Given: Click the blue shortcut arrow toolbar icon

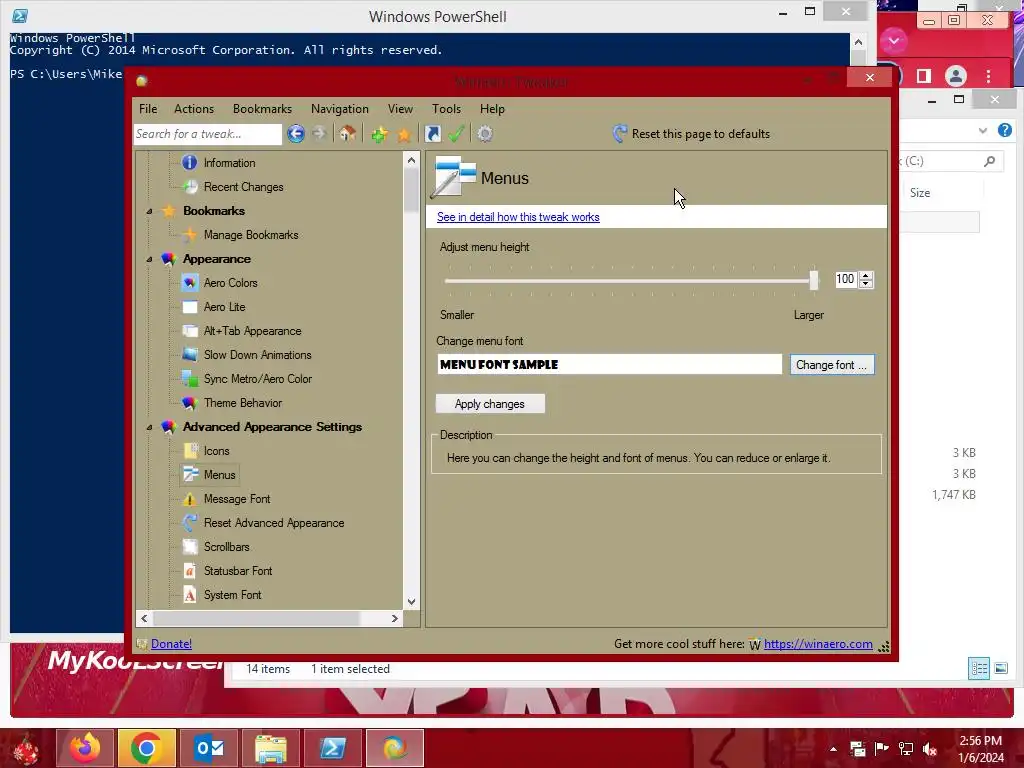Looking at the screenshot, I should click(x=432, y=134).
